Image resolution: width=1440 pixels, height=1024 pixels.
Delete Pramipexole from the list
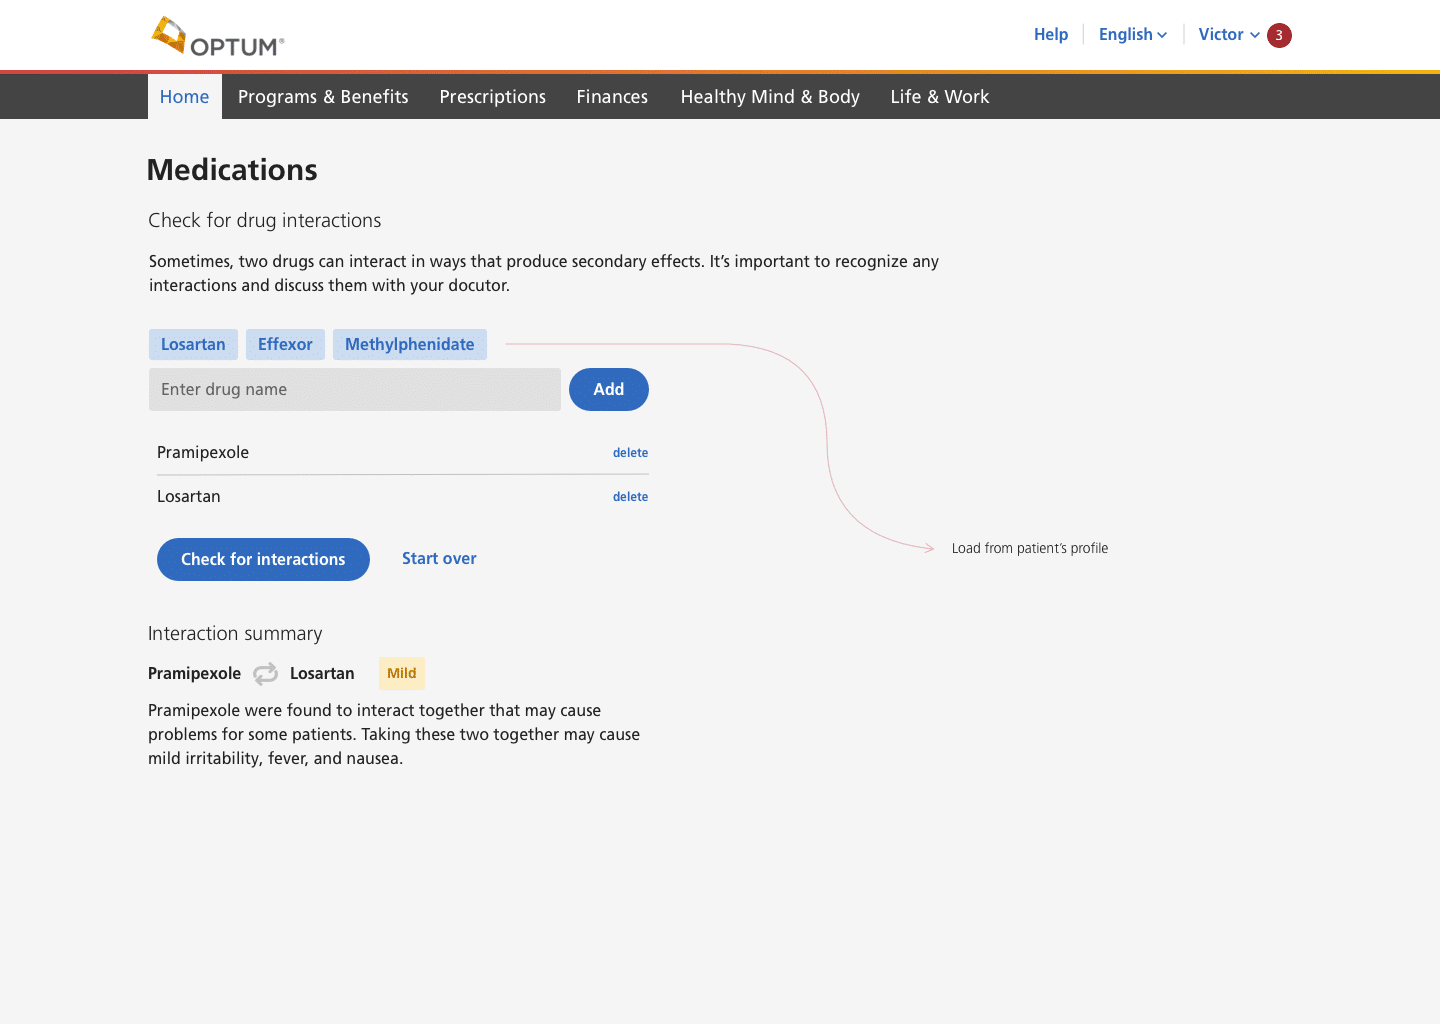click(x=630, y=453)
